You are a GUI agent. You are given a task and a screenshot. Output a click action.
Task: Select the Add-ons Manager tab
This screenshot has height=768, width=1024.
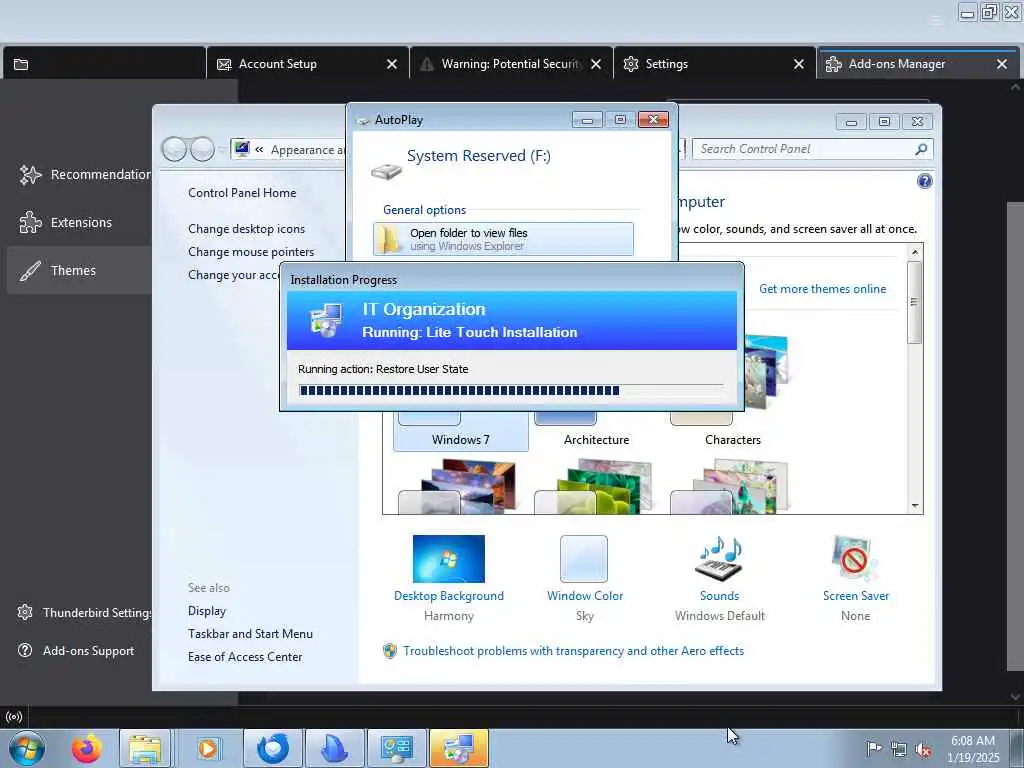coord(917,64)
